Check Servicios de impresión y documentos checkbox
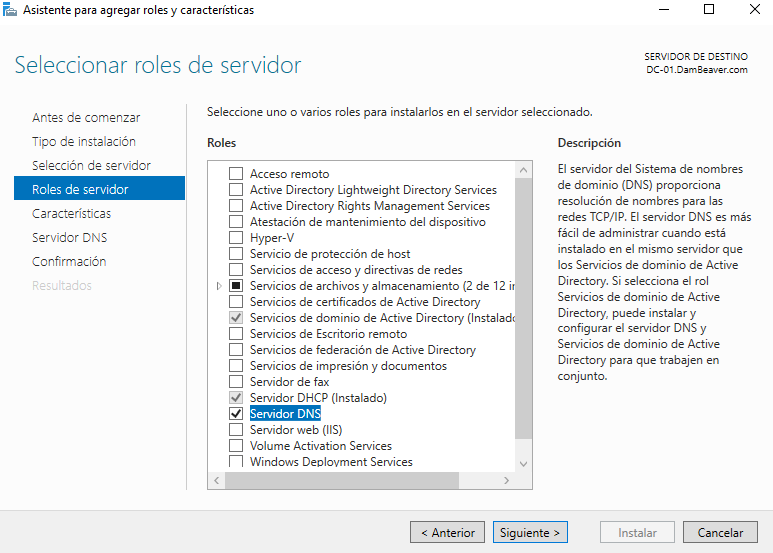773x553 pixels. coord(236,366)
